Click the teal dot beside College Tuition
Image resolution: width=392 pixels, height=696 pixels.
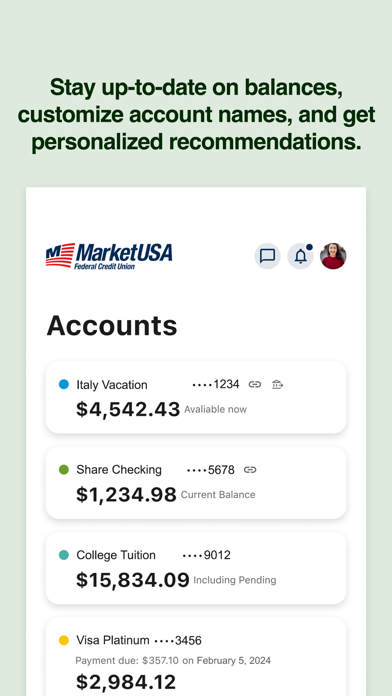[64, 555]
